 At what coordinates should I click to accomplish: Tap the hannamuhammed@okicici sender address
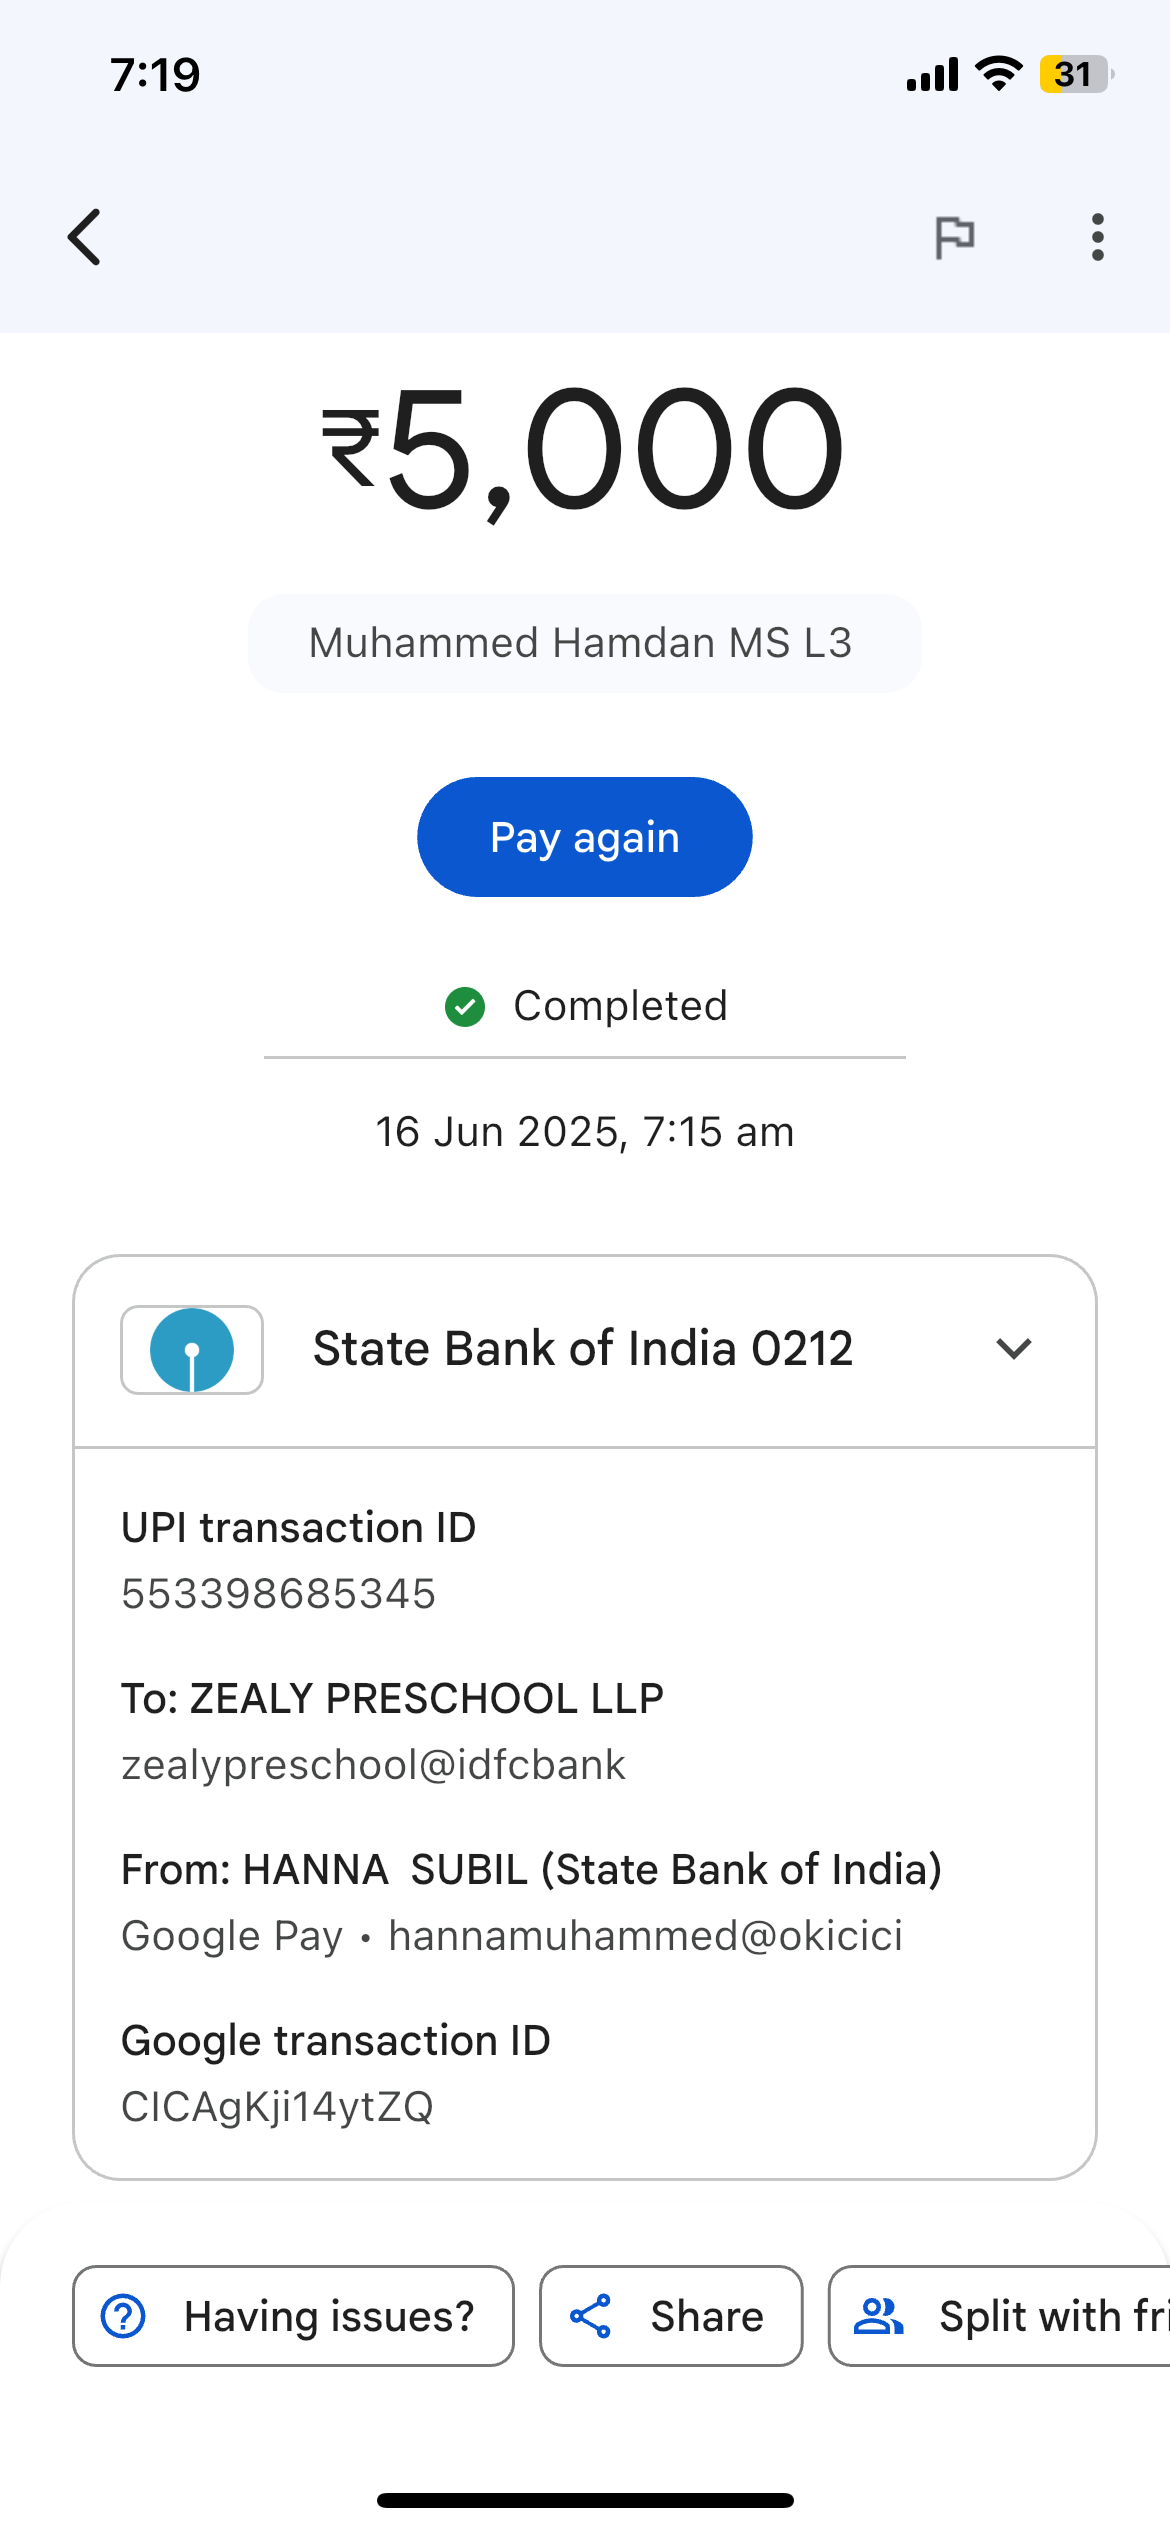[645, 1935]
